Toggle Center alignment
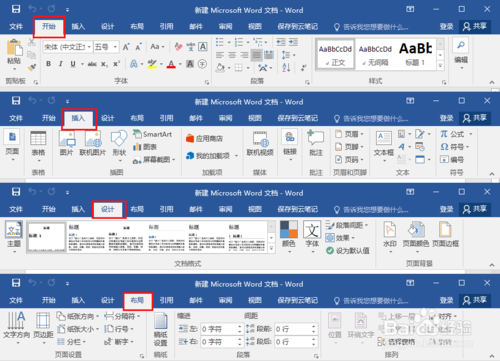Image resolution: width=500 pixels, height=361 pixels. point(232,55)
